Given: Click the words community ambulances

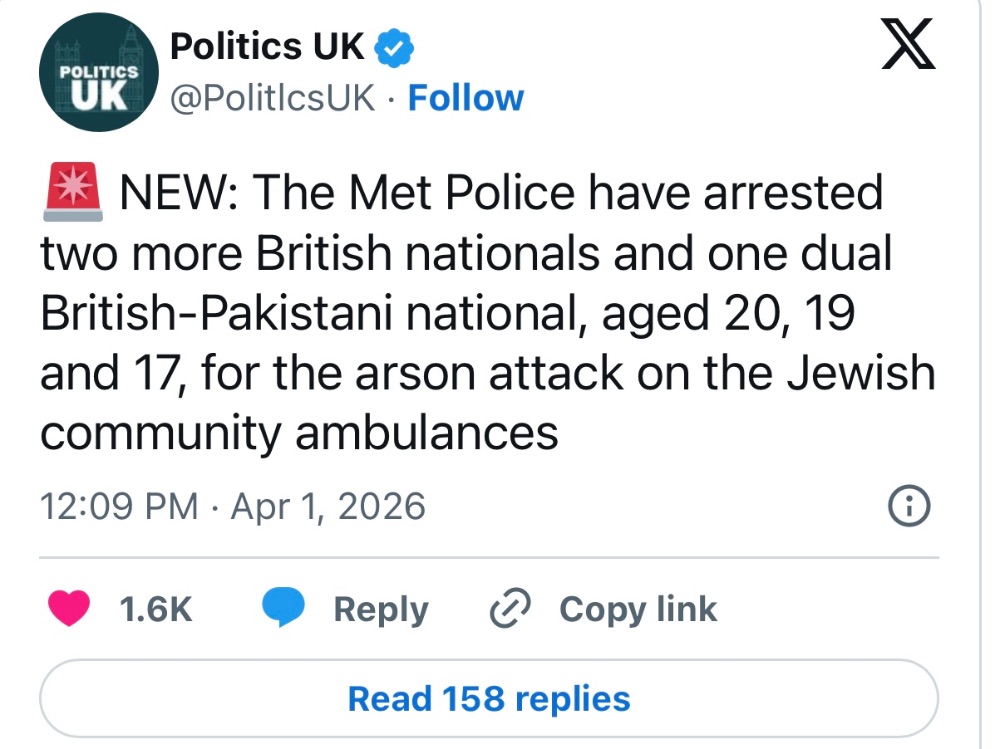Looking at the screenshot, I should point(299,433).
